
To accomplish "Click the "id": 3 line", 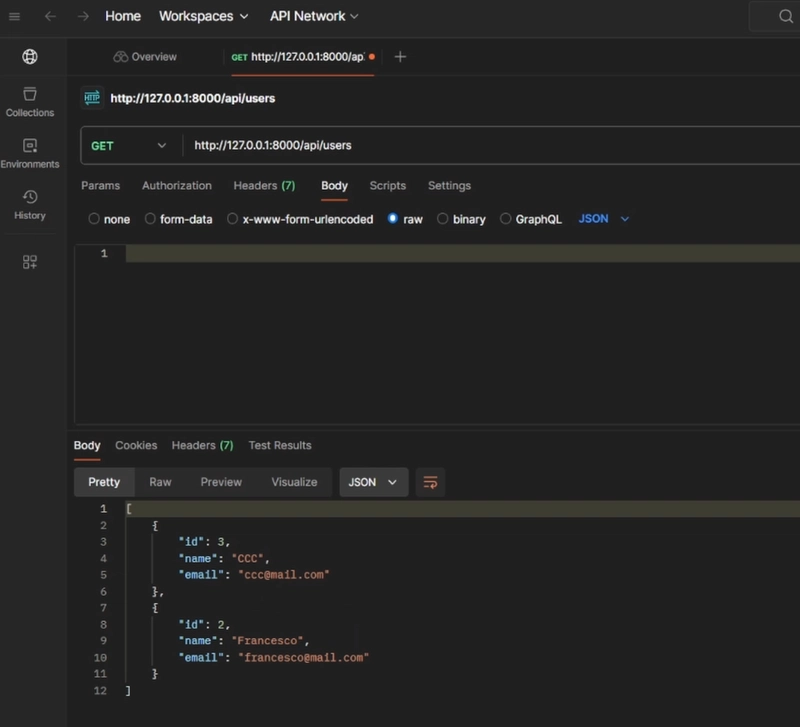I will click(x=204, y=542).
